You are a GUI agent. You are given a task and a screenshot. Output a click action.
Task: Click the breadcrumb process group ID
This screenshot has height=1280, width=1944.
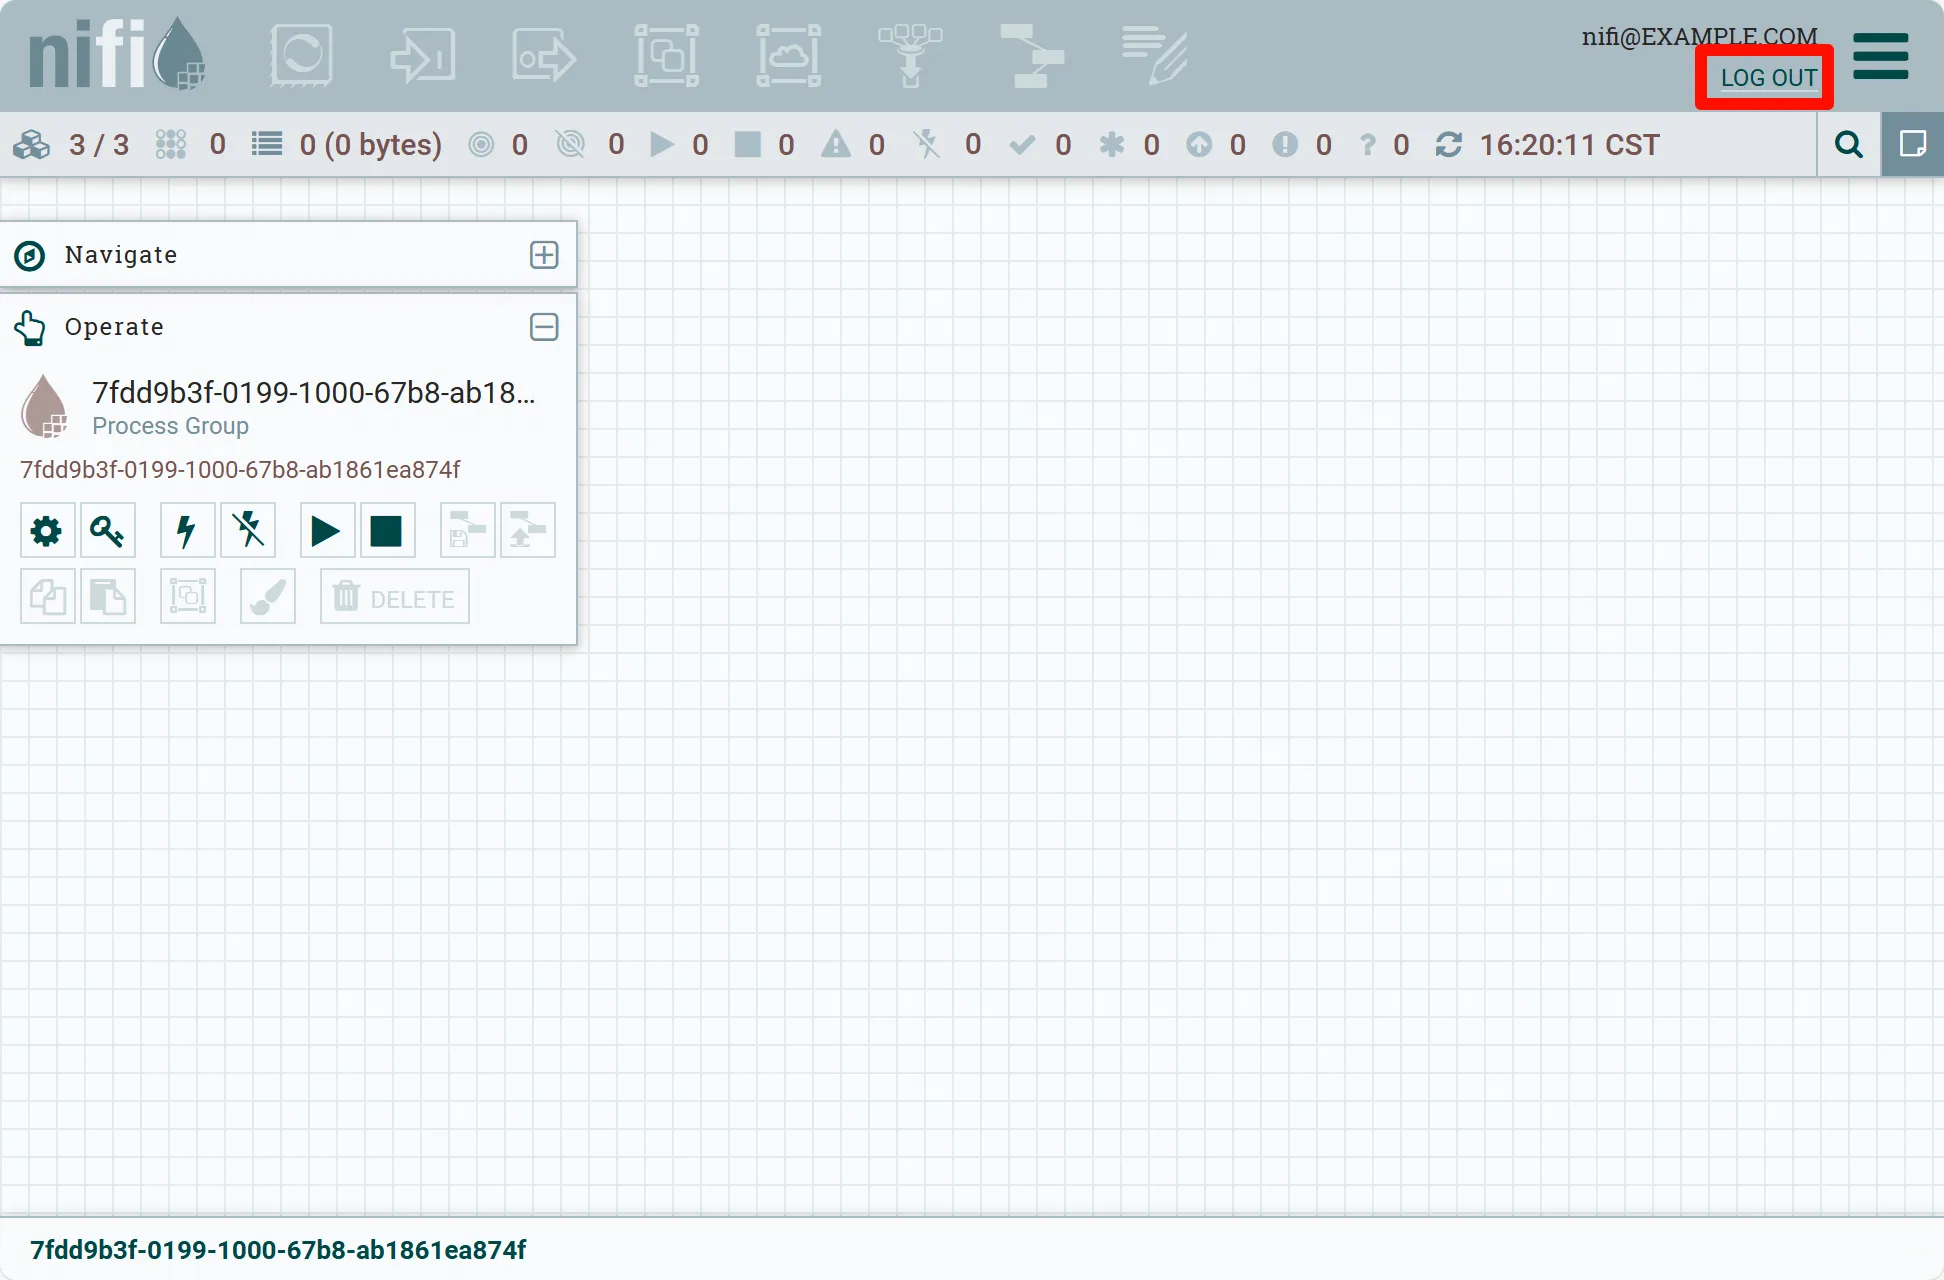[x=278, y=1250]
